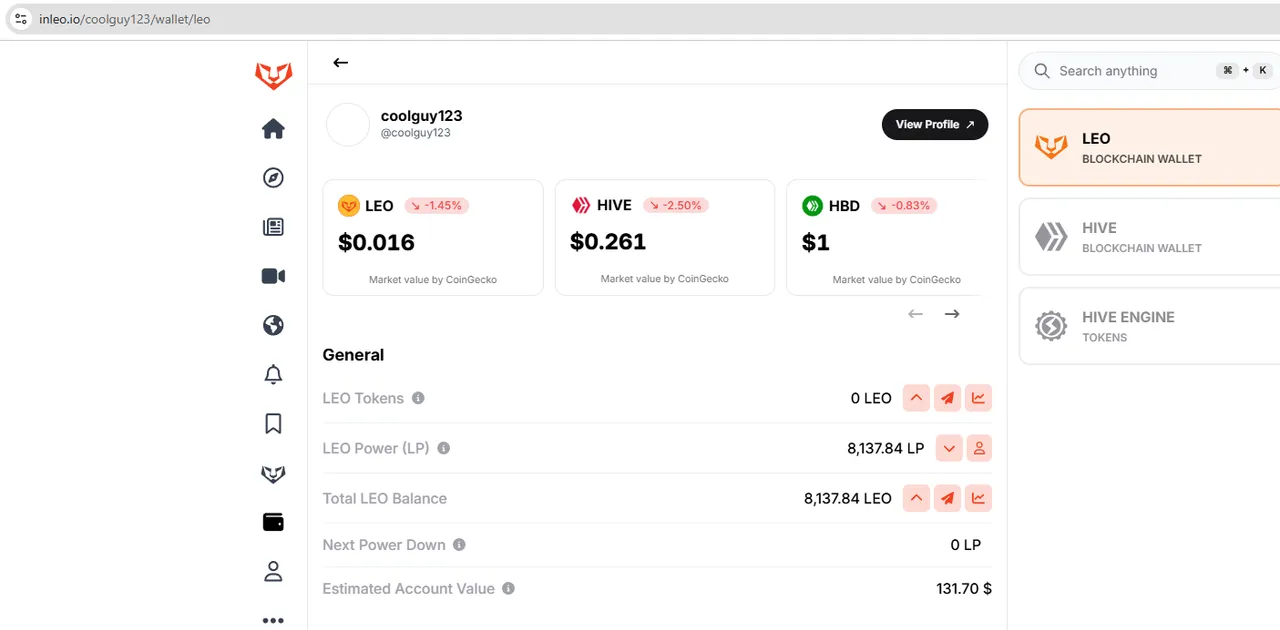The width and height of the screenshot is (1280, 630).
Task: Click the -2.50% change badge on HIVE
Action: pos(676,205)
